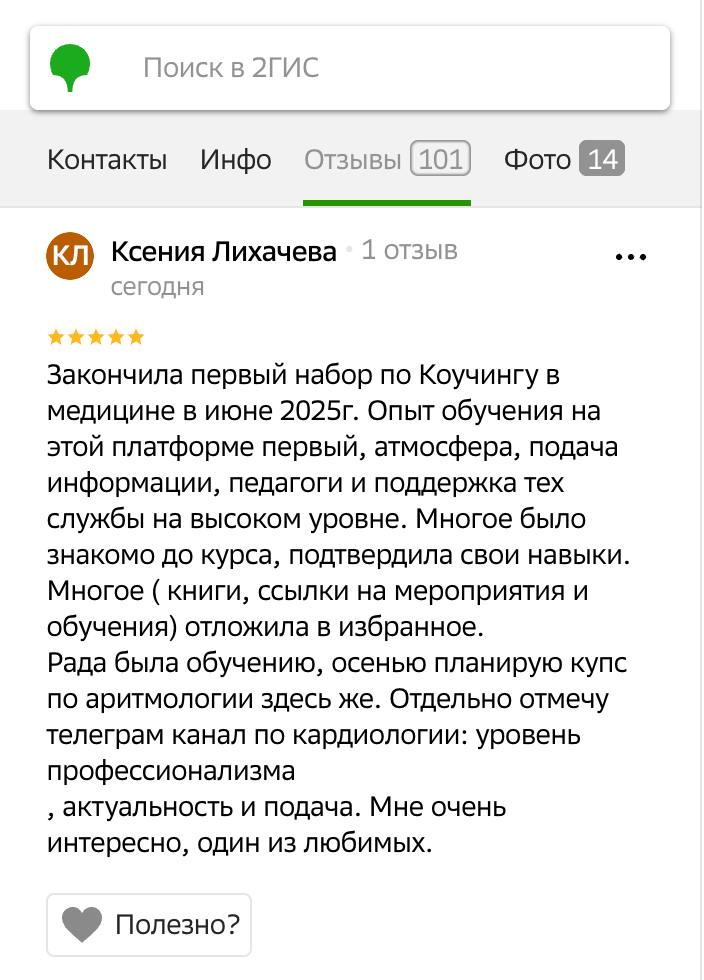This screenshot has width=704, height=980.
Task: Open the Контакты tab
Action: tap(107, 159)
